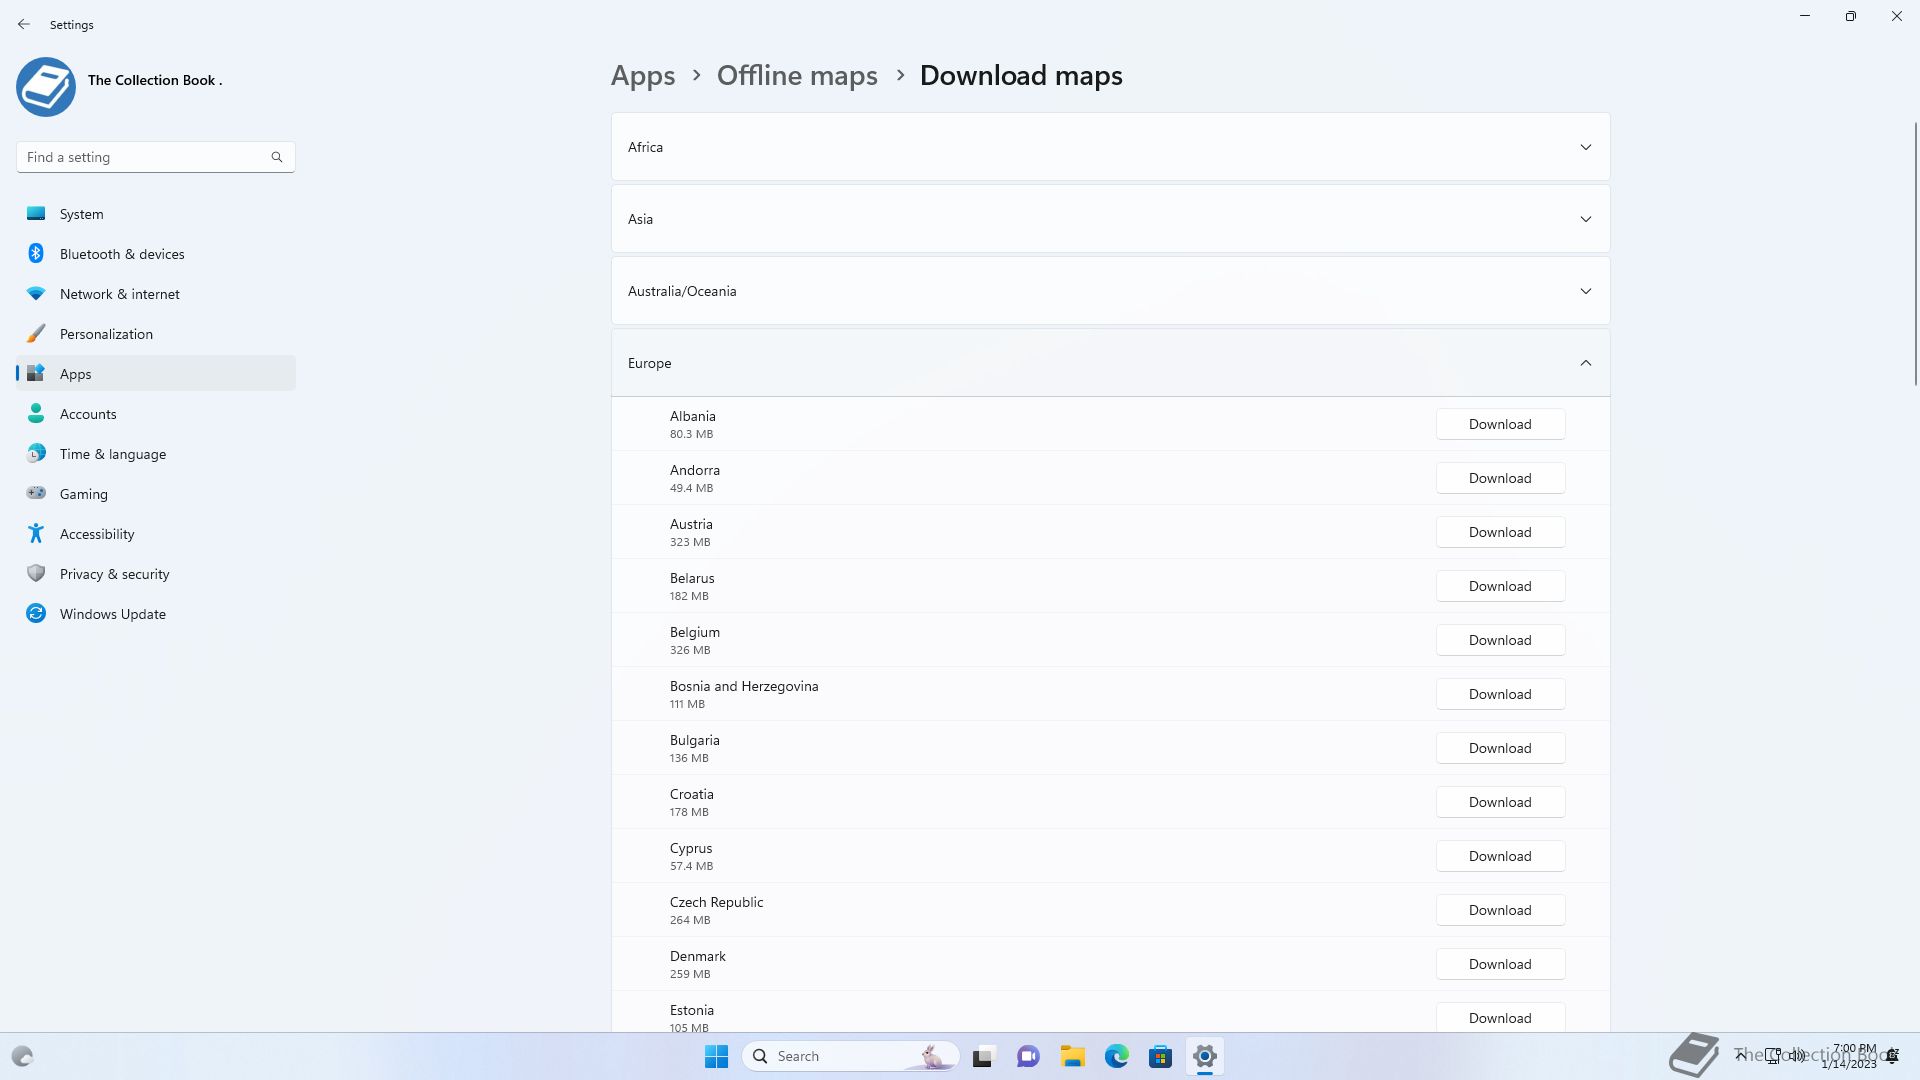Download the Czech Republic map
The height and width of the screenshot is (1080, 1920).
coord(1499,910)
